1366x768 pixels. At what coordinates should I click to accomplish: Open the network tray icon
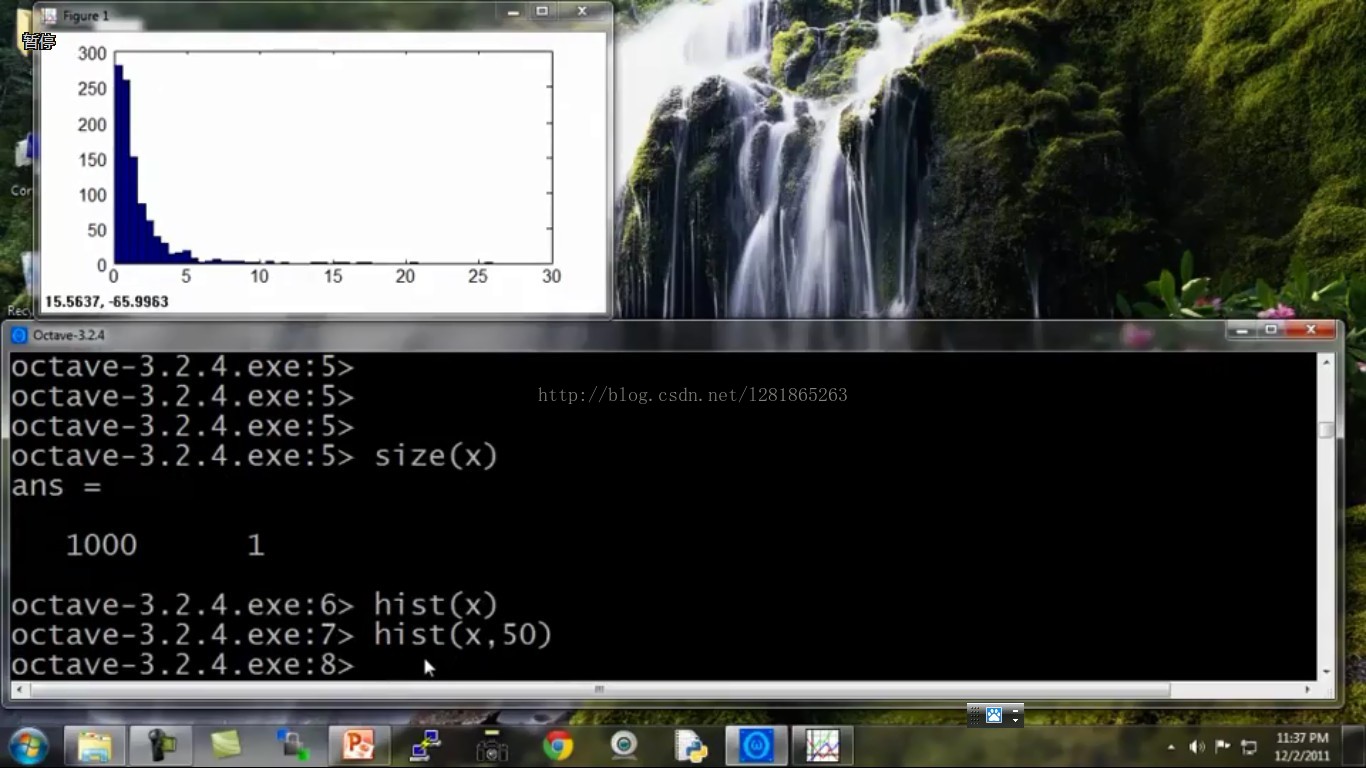point(1249,747)
